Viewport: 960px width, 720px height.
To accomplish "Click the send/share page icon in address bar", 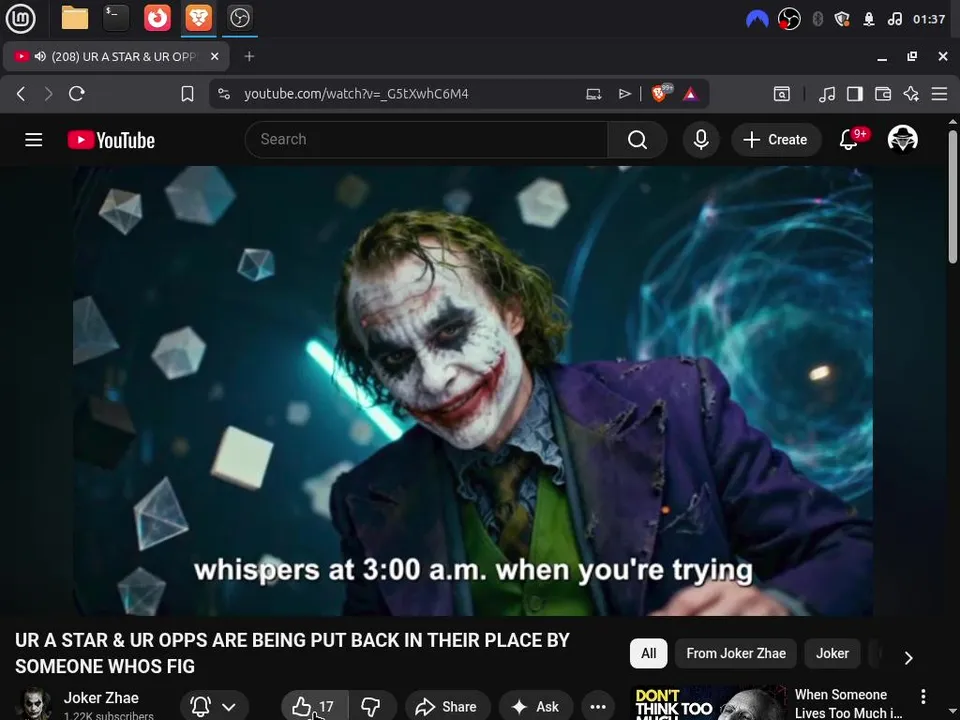I will [624, 94].
